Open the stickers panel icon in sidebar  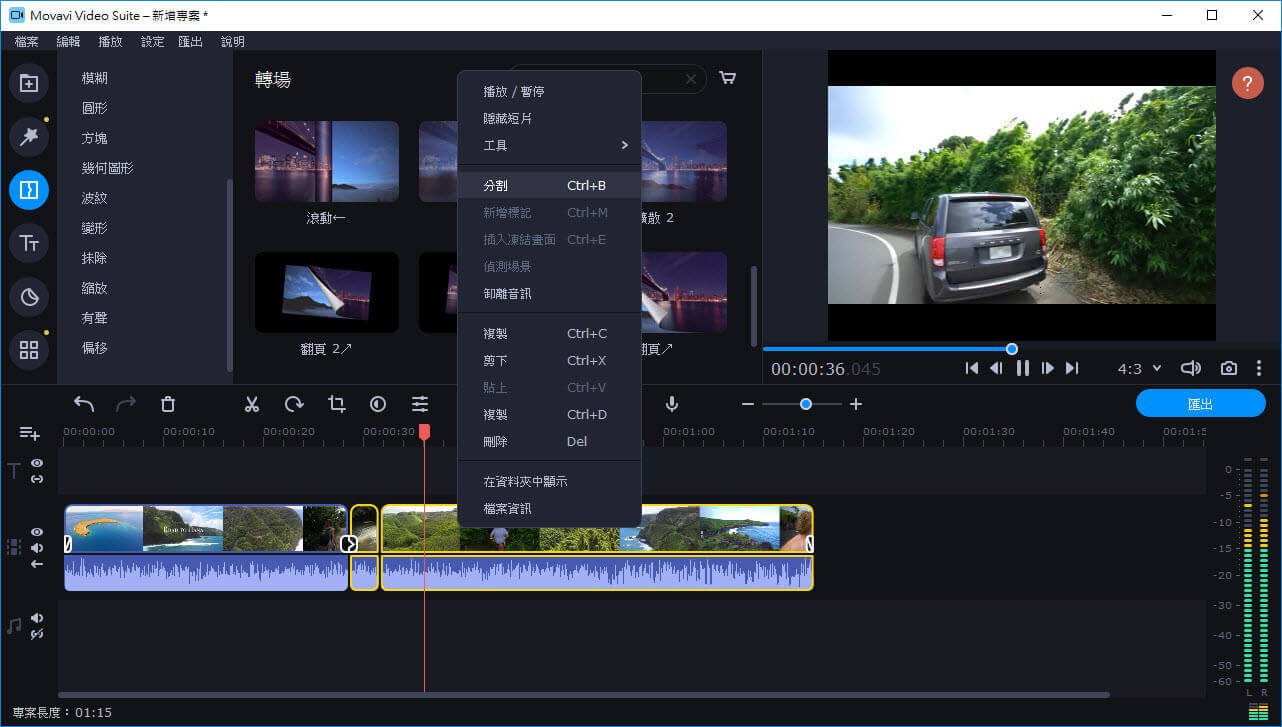[x=29, y=296]
